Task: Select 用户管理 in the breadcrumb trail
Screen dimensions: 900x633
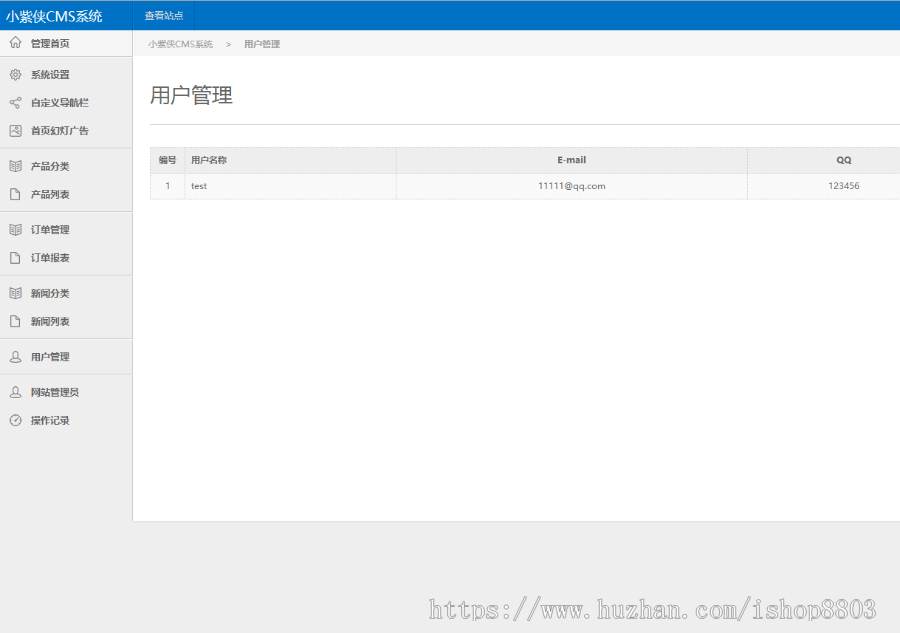Action: pyautogui.click(x=262, y=43)
